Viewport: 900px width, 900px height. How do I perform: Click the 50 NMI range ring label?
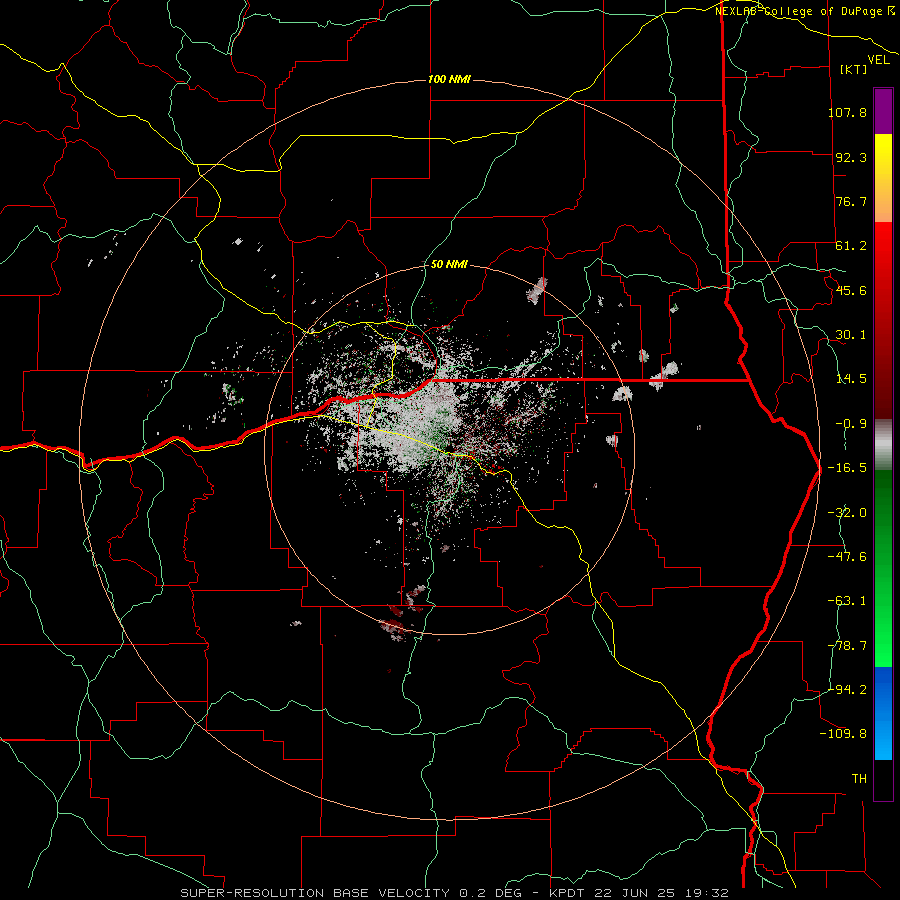[449, 264]
